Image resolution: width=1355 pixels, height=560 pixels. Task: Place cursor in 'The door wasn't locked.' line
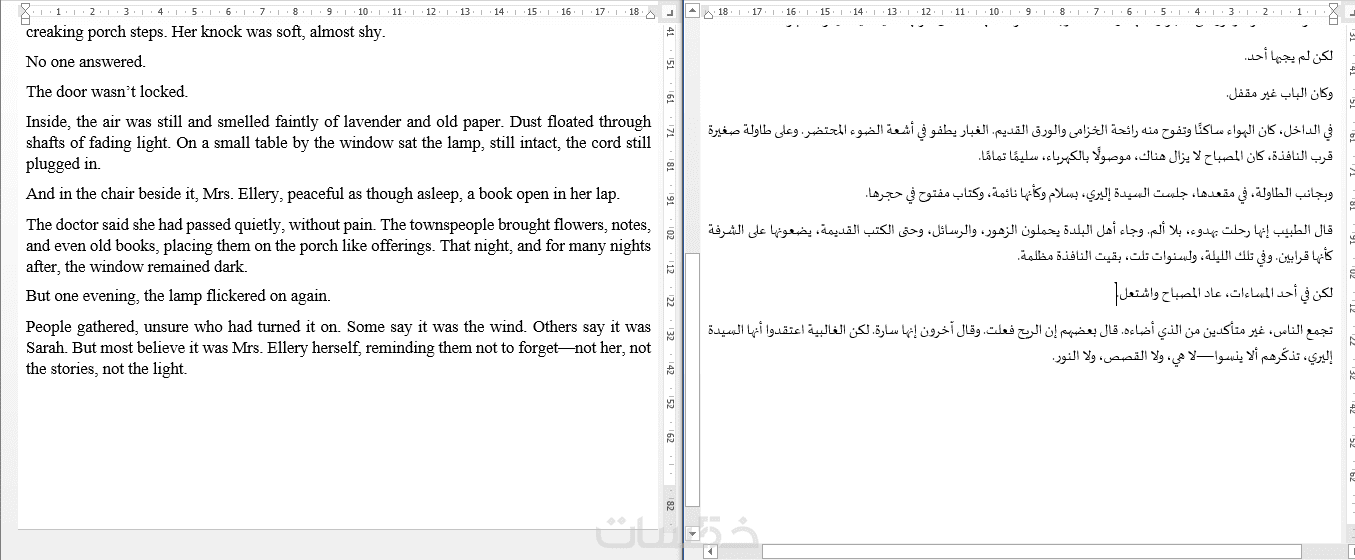[107, 92]
